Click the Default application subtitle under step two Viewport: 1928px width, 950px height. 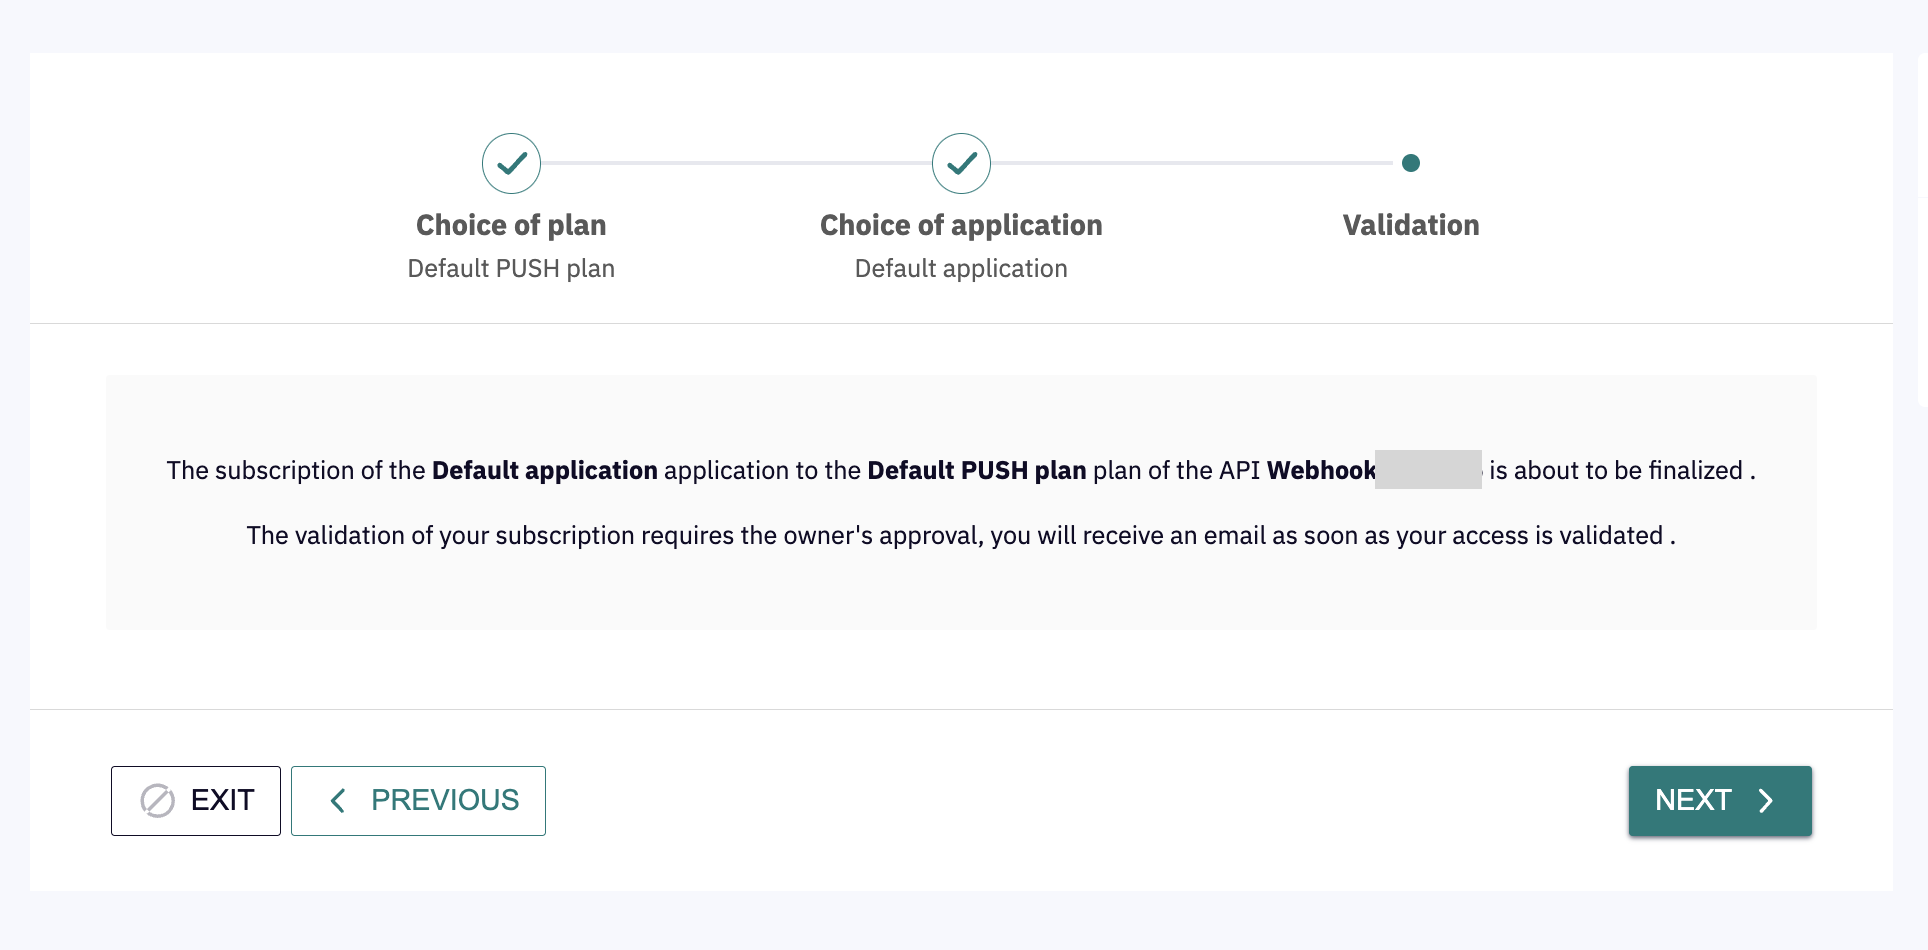pos(961,269)
